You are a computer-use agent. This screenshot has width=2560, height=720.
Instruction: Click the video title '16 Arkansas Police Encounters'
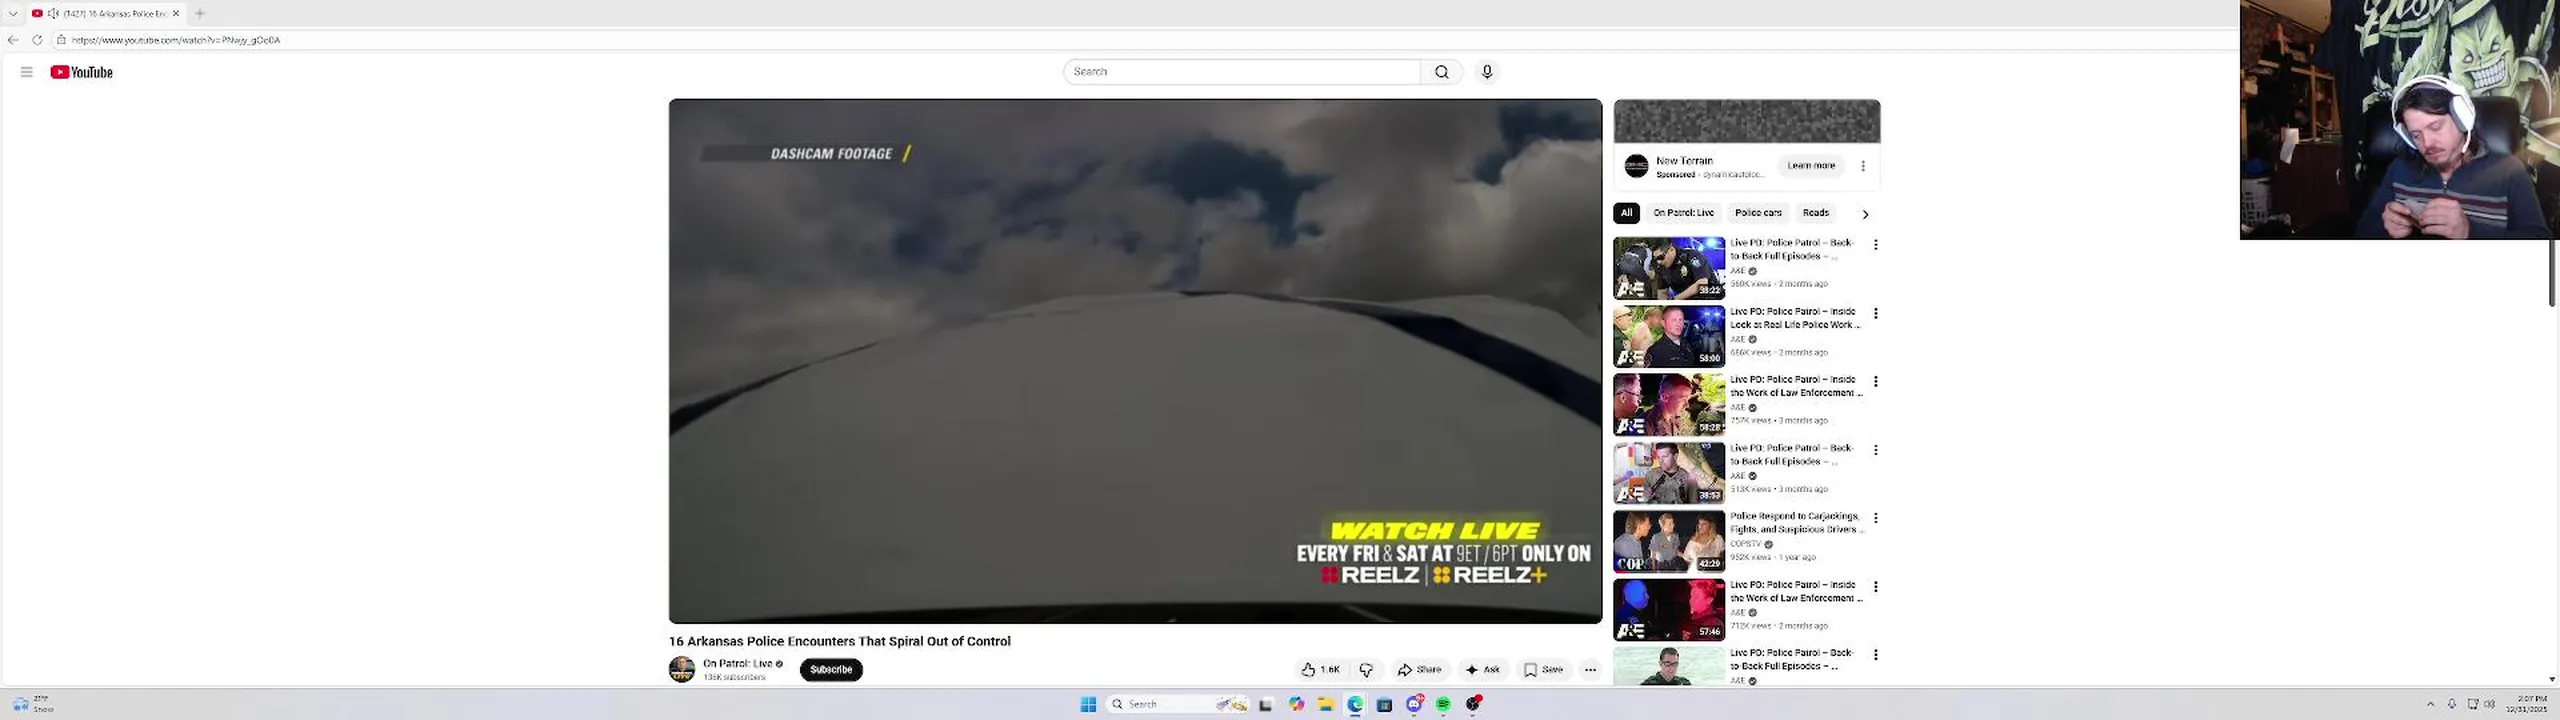839,641
